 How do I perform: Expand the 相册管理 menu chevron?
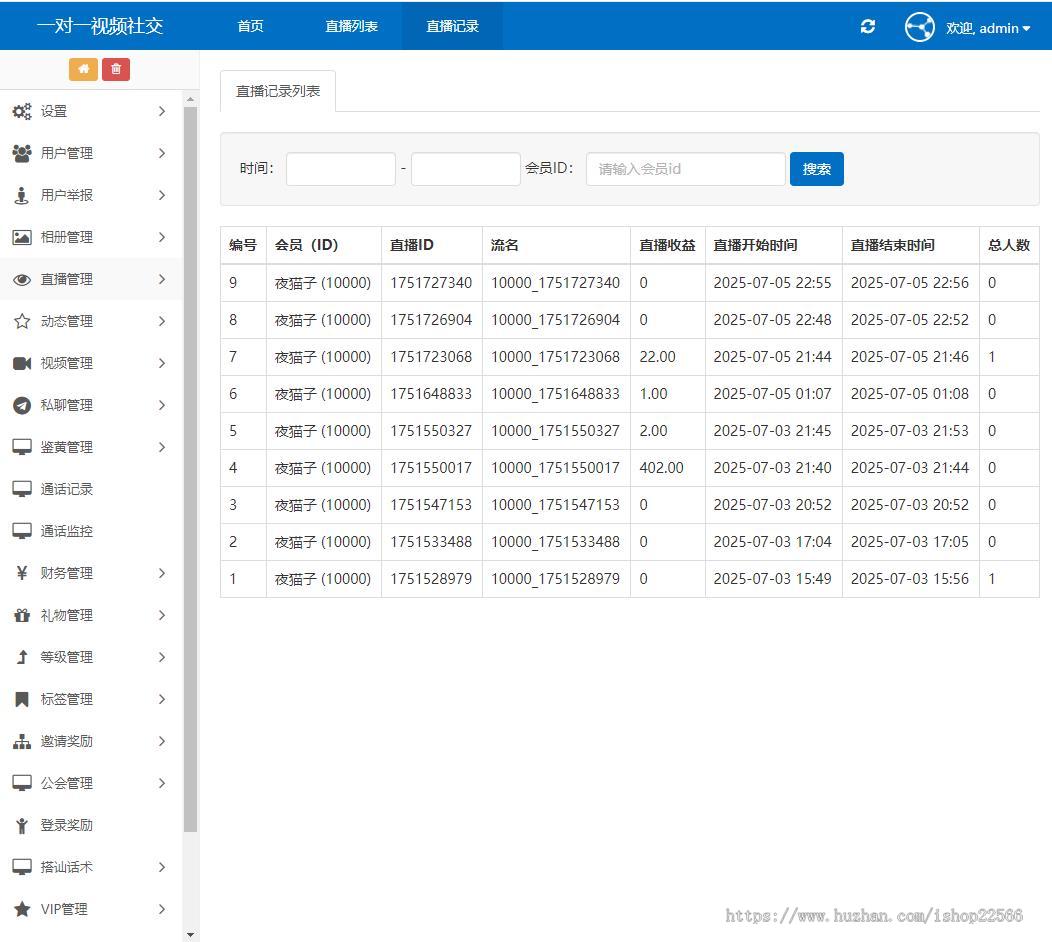[x=162, y=237]
